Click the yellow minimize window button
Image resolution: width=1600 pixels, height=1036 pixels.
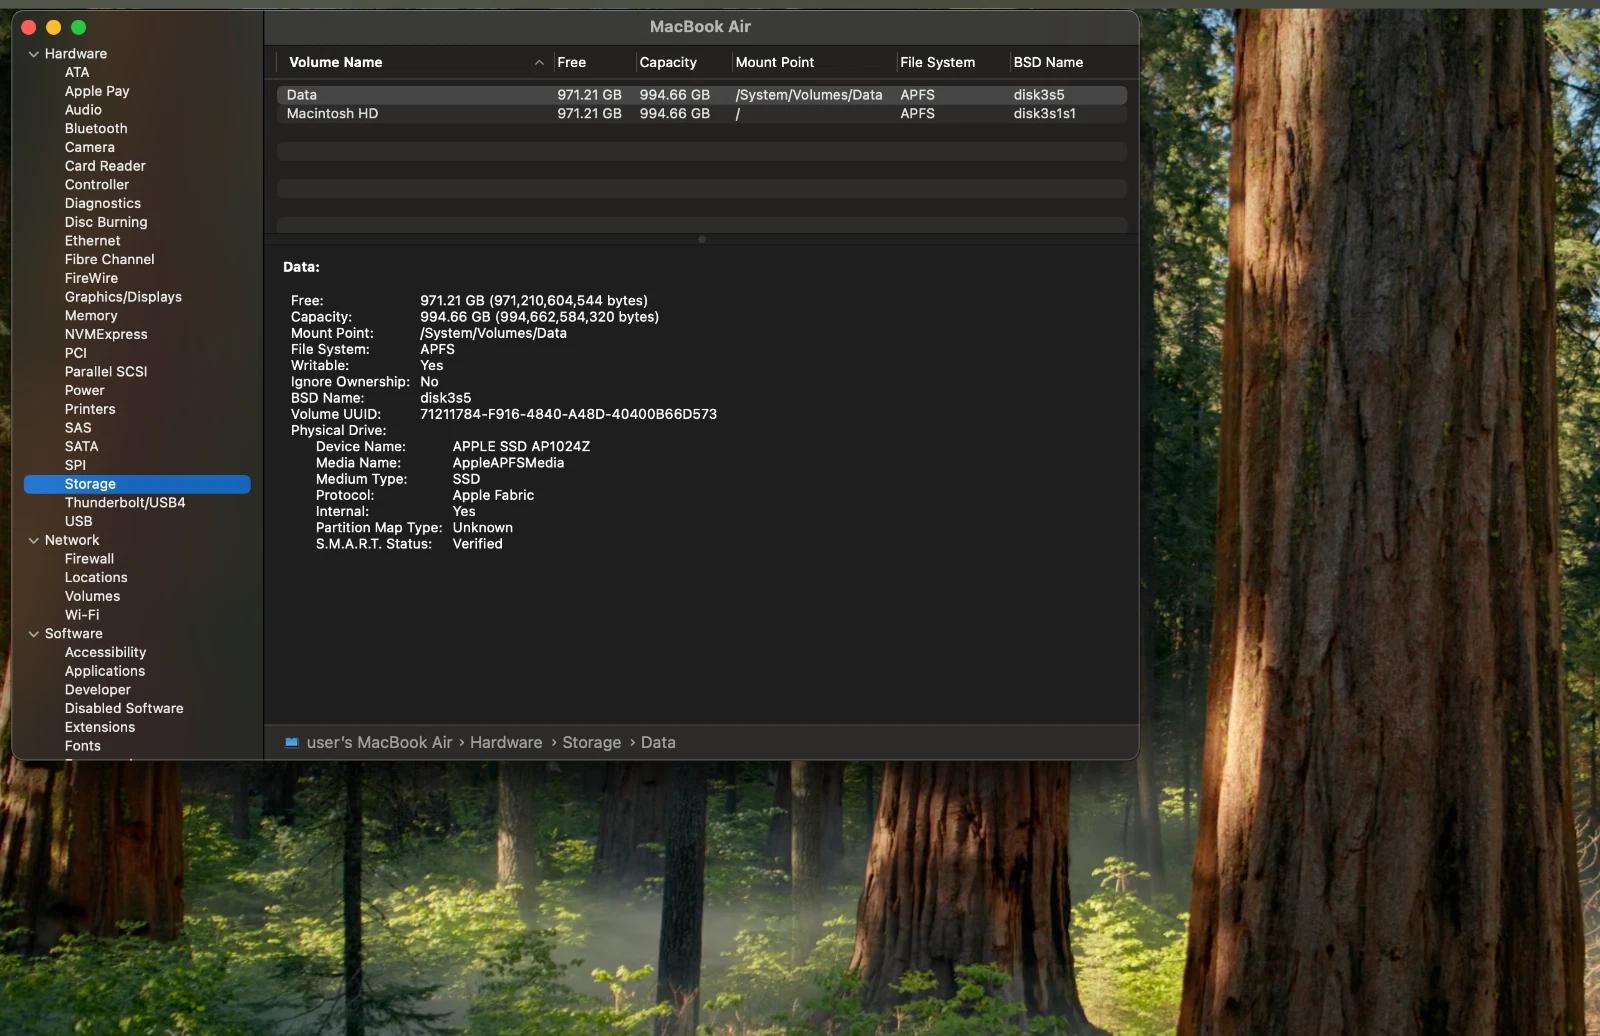coord(53,28)
